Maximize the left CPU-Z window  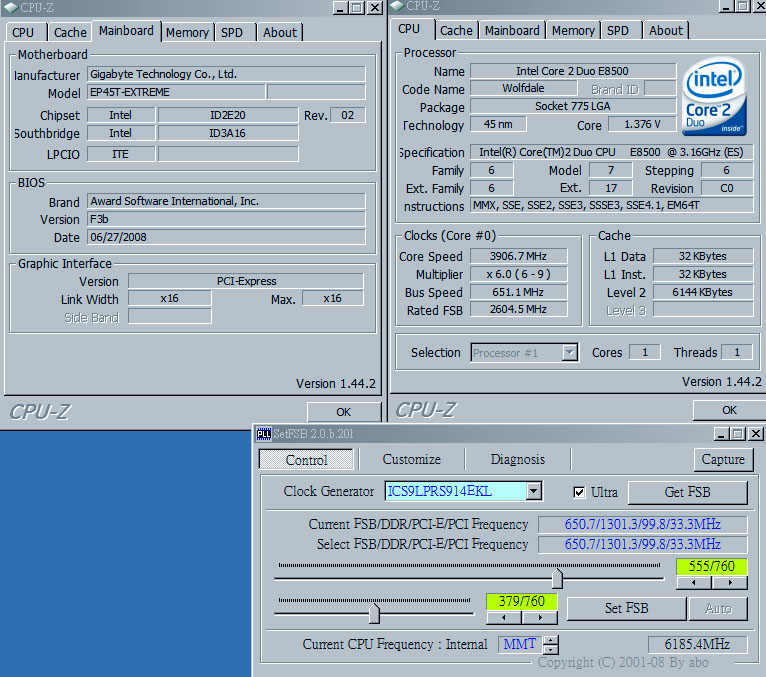click(357, 7)
